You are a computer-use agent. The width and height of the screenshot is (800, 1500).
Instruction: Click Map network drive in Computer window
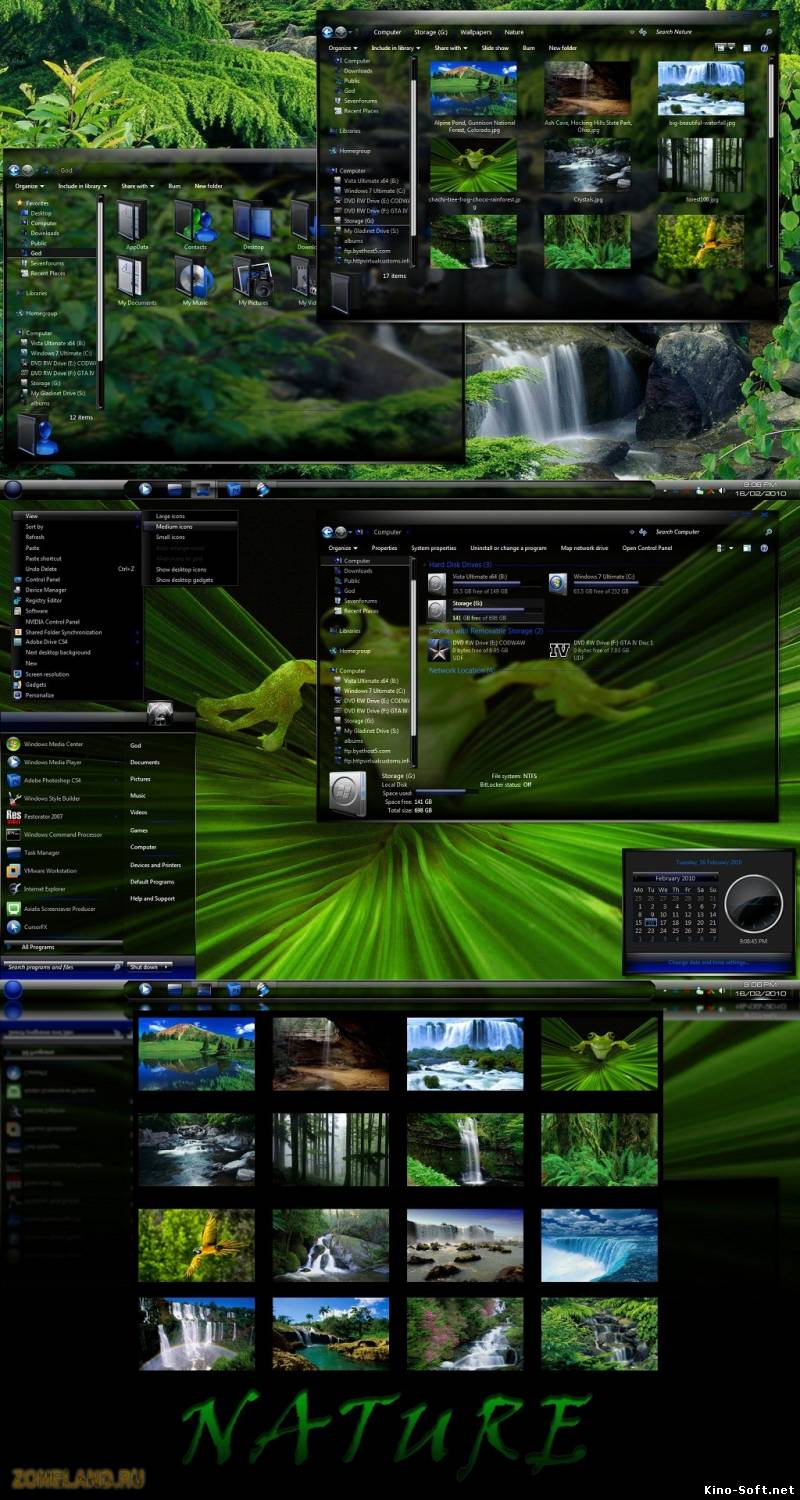[x=585, y=548]
